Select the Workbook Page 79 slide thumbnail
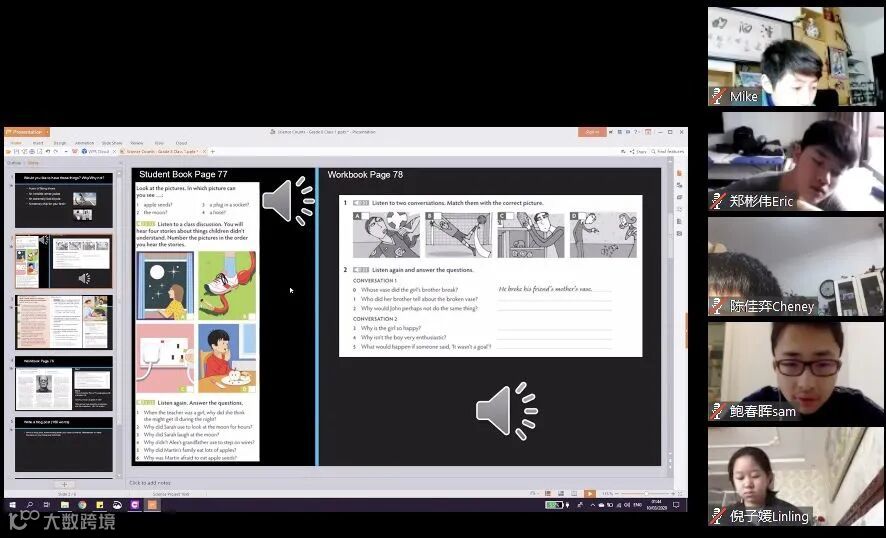 (64, 383)
